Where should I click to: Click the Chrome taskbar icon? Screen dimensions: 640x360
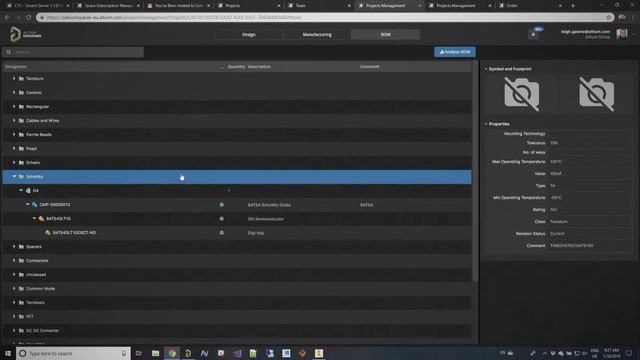click(172, 353)
